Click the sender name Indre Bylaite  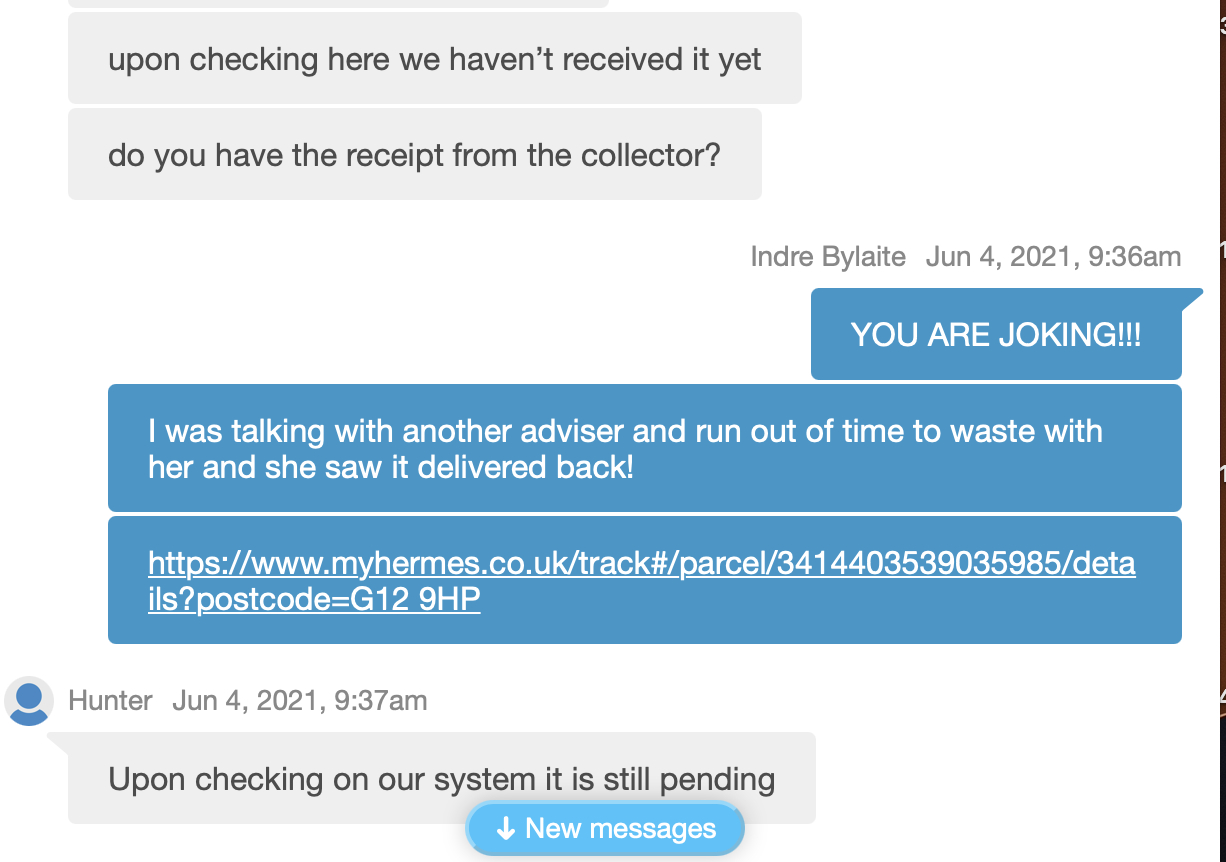click(827, 256)
